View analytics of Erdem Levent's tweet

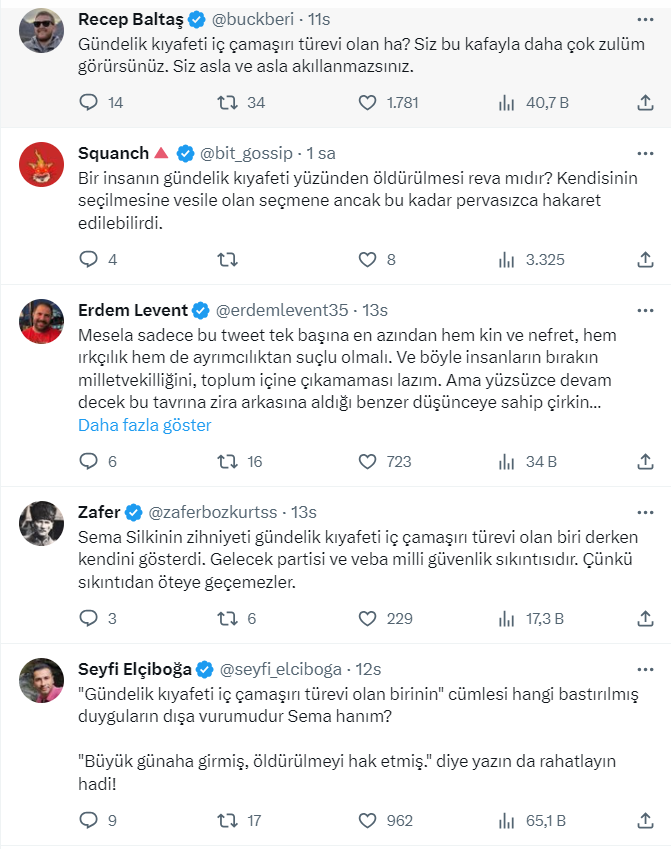[x=507, y=461]
